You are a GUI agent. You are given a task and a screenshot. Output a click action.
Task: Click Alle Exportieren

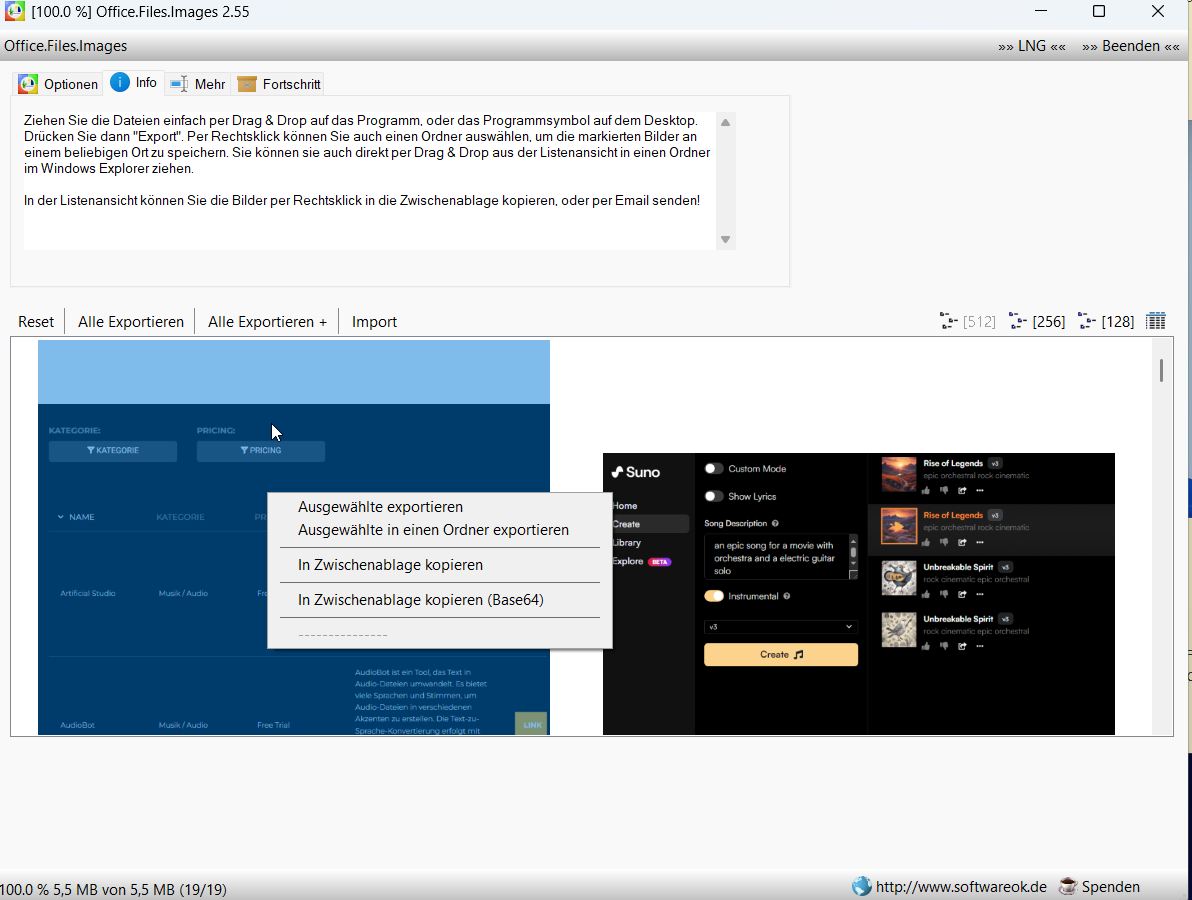pyautogui.click(x=131, y=322)
